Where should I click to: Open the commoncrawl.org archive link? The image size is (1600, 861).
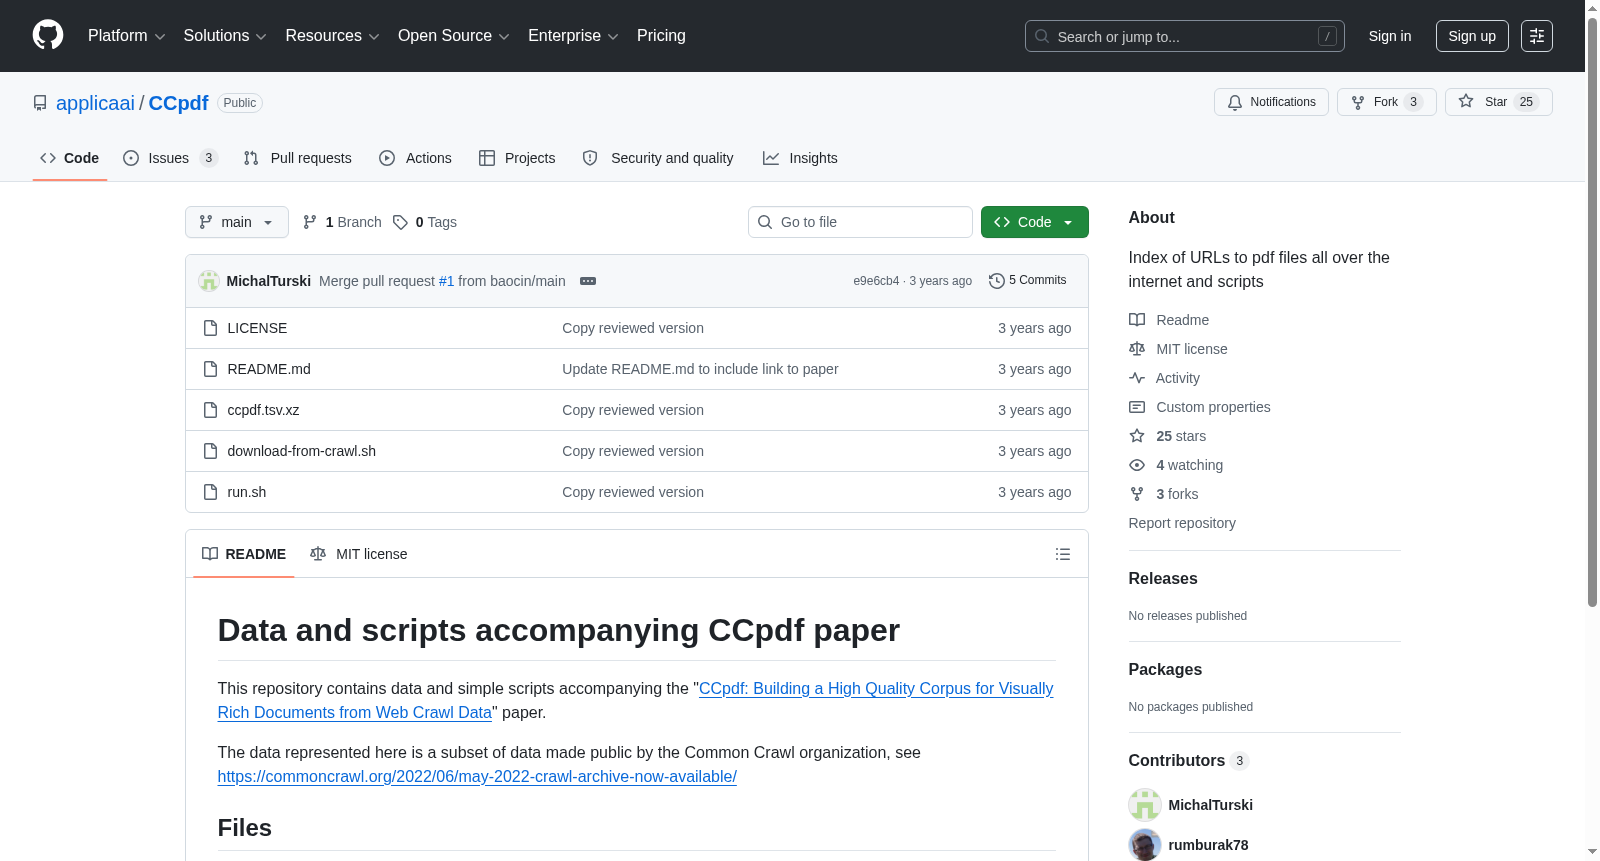tap(477, 776)
